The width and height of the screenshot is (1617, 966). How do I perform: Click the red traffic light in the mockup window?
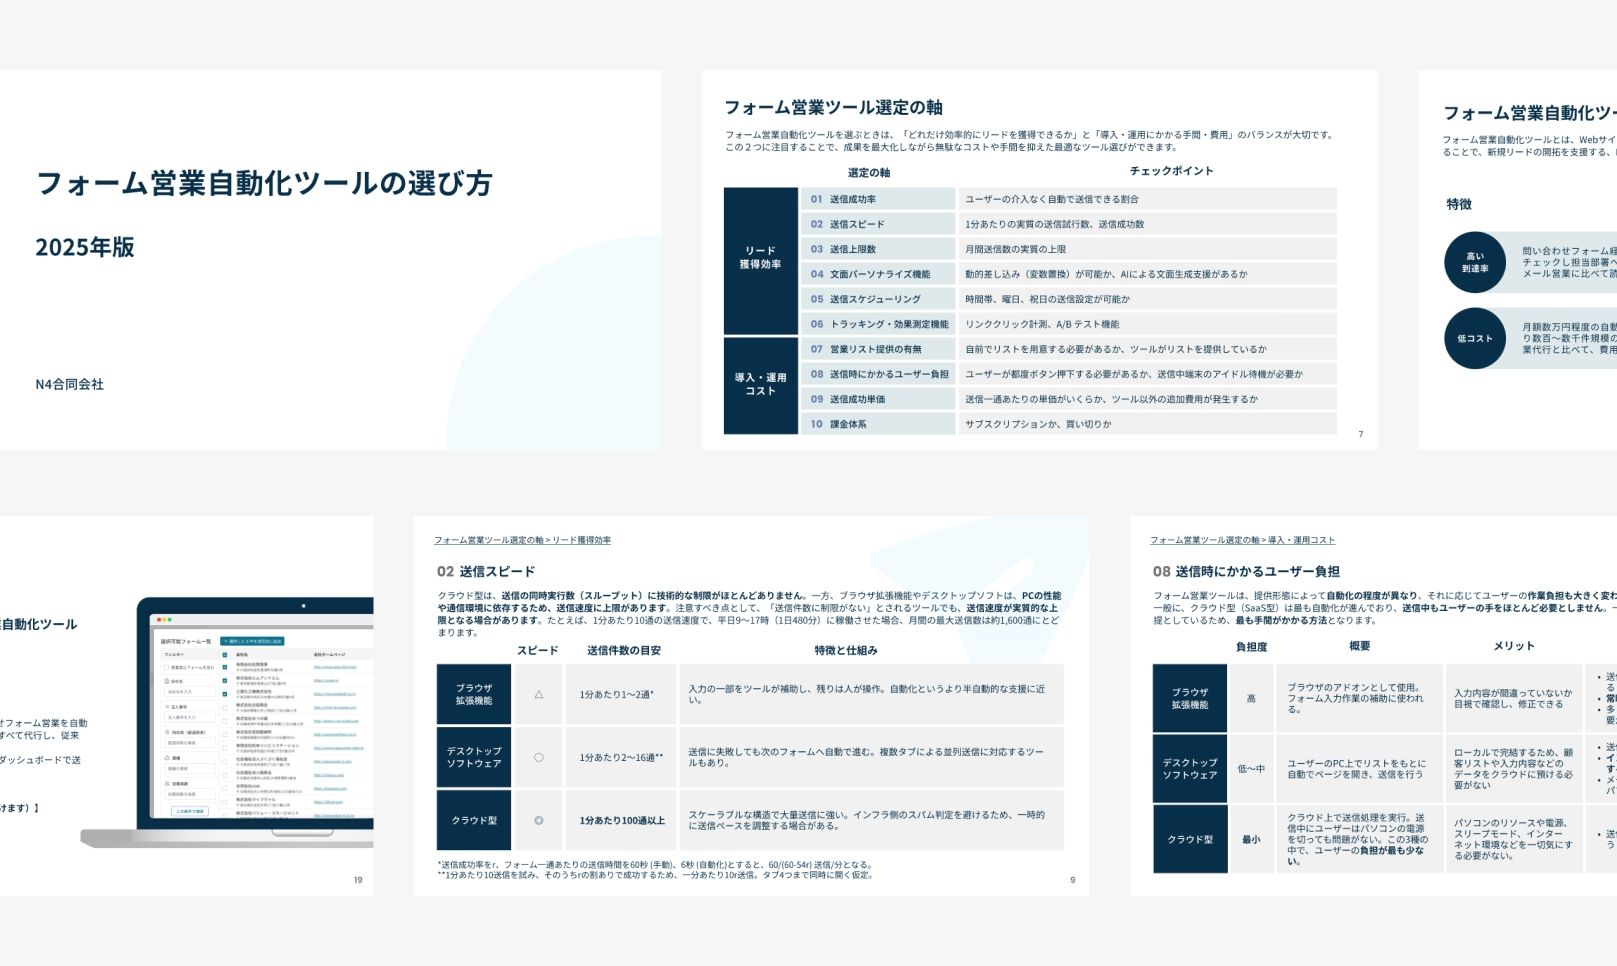click(159, 620)
